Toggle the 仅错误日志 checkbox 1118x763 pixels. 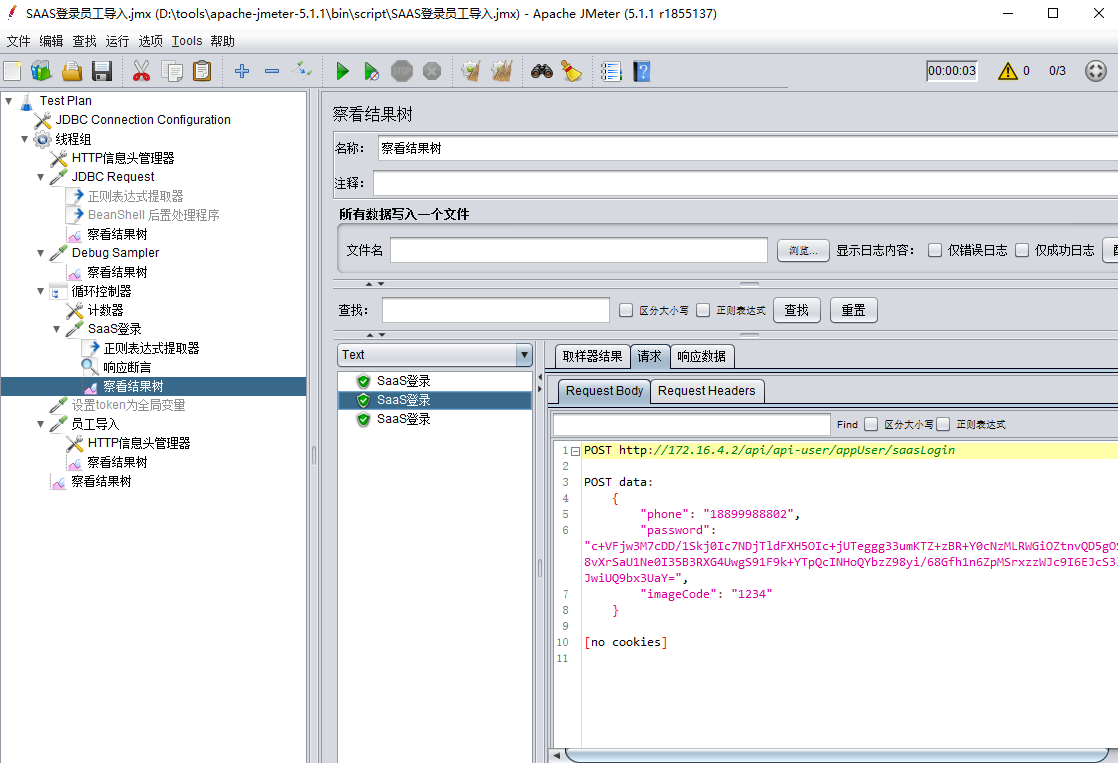point(935,250)
